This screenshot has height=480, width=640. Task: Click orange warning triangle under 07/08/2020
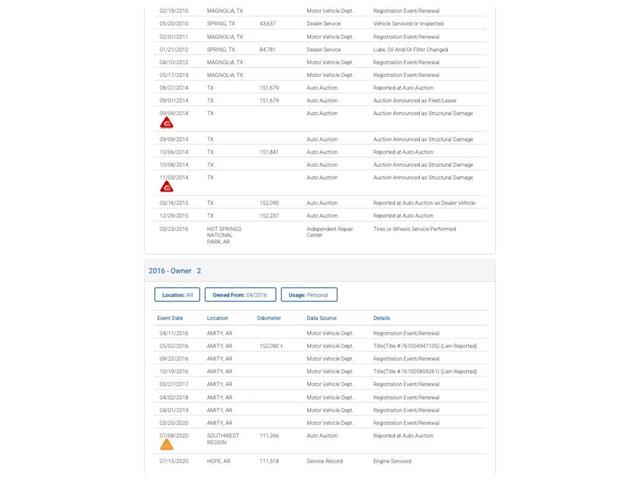pyautogui.click(x=167, y=444)
